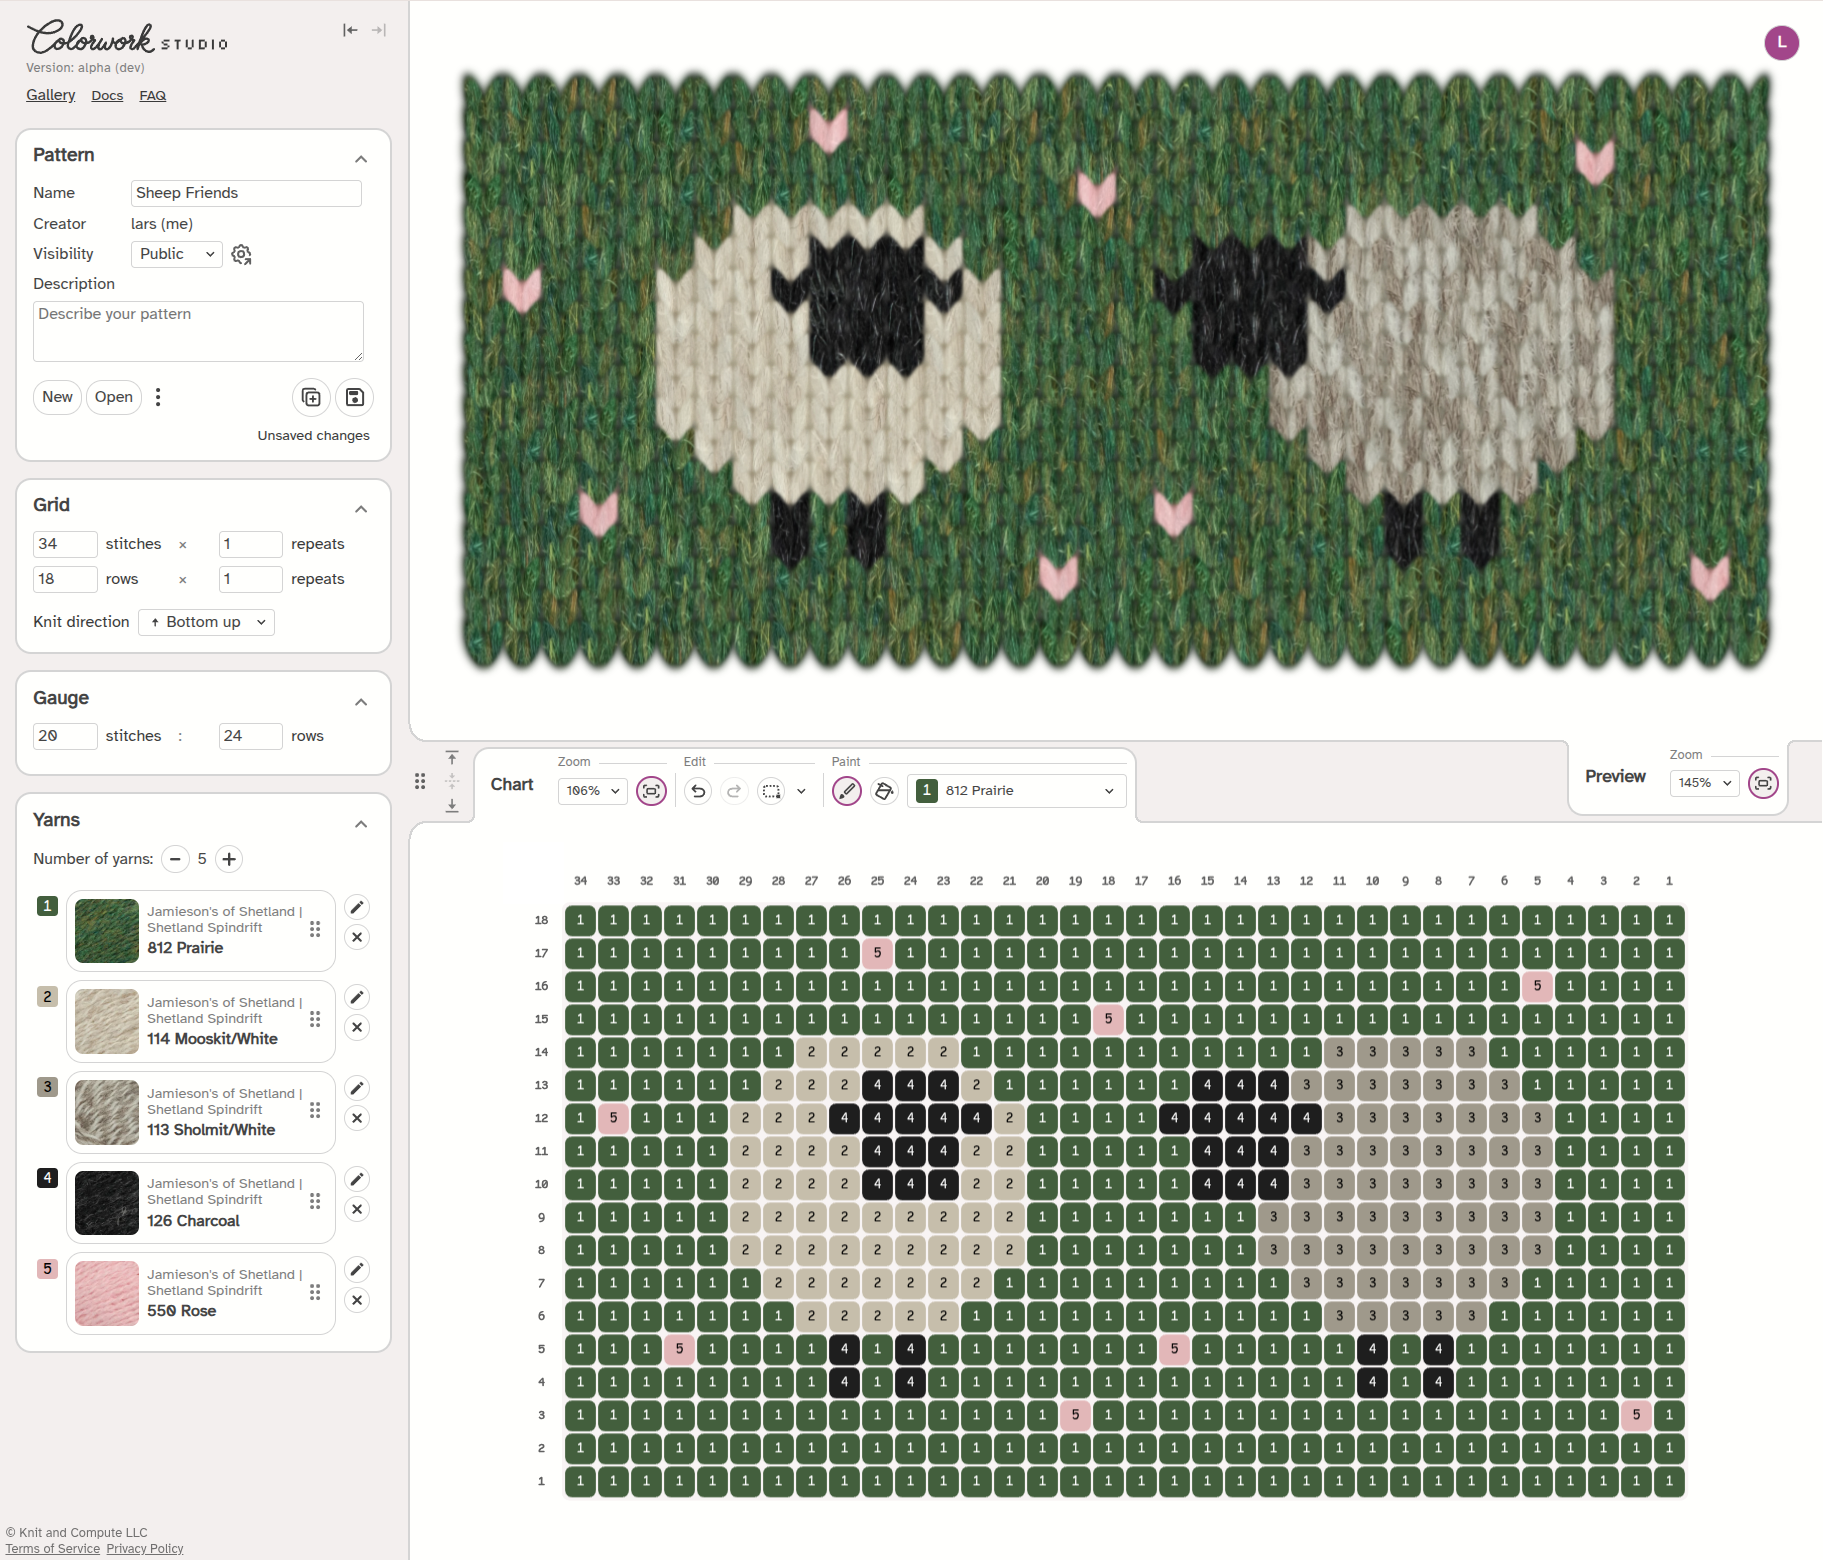1823x1560 pixels.
Task: Decrease the number of yarns
Action: pyautogui.click(x=176, y=859)
